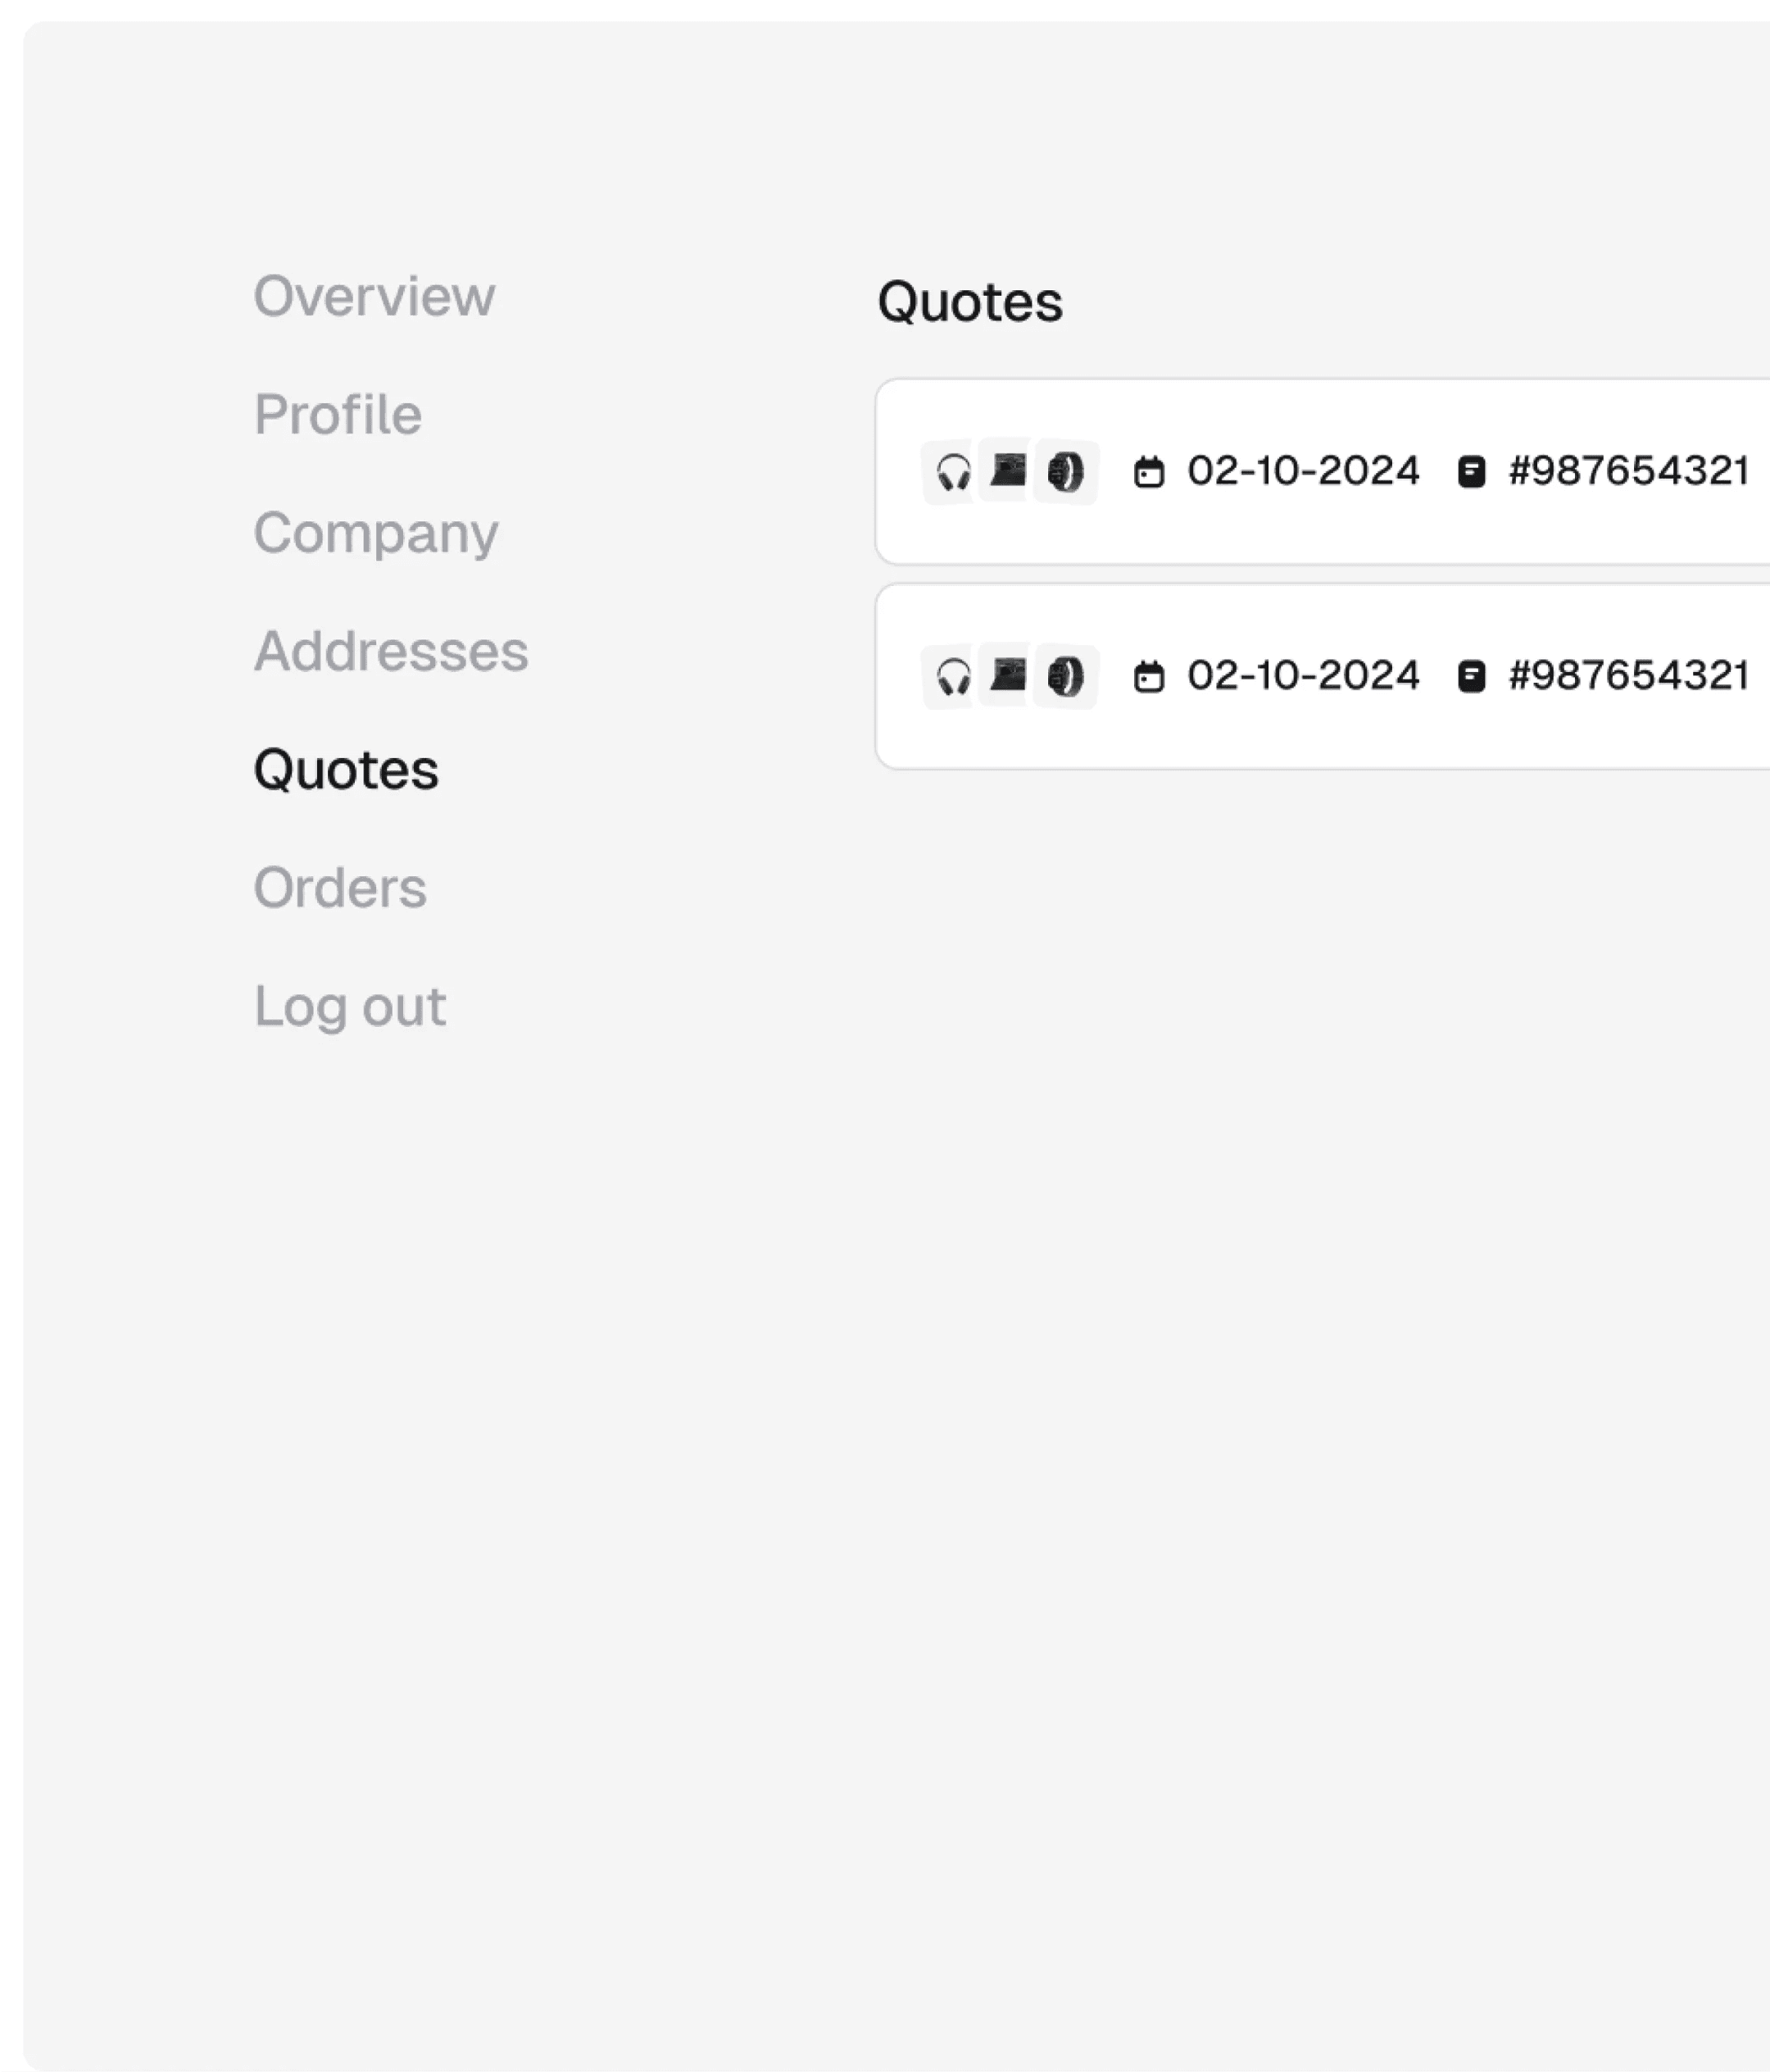
Task: Click quote number #987654321 in the second card
Action: 1629,676
